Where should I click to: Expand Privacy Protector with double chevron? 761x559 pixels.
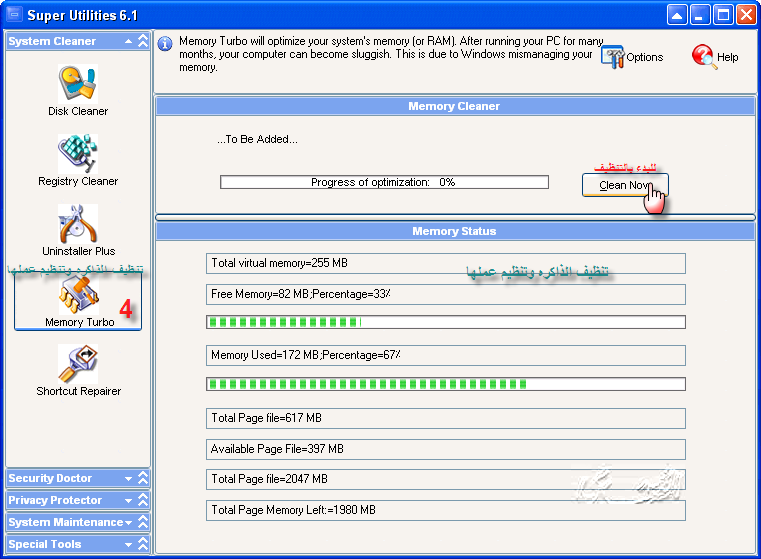click(143, 500)
